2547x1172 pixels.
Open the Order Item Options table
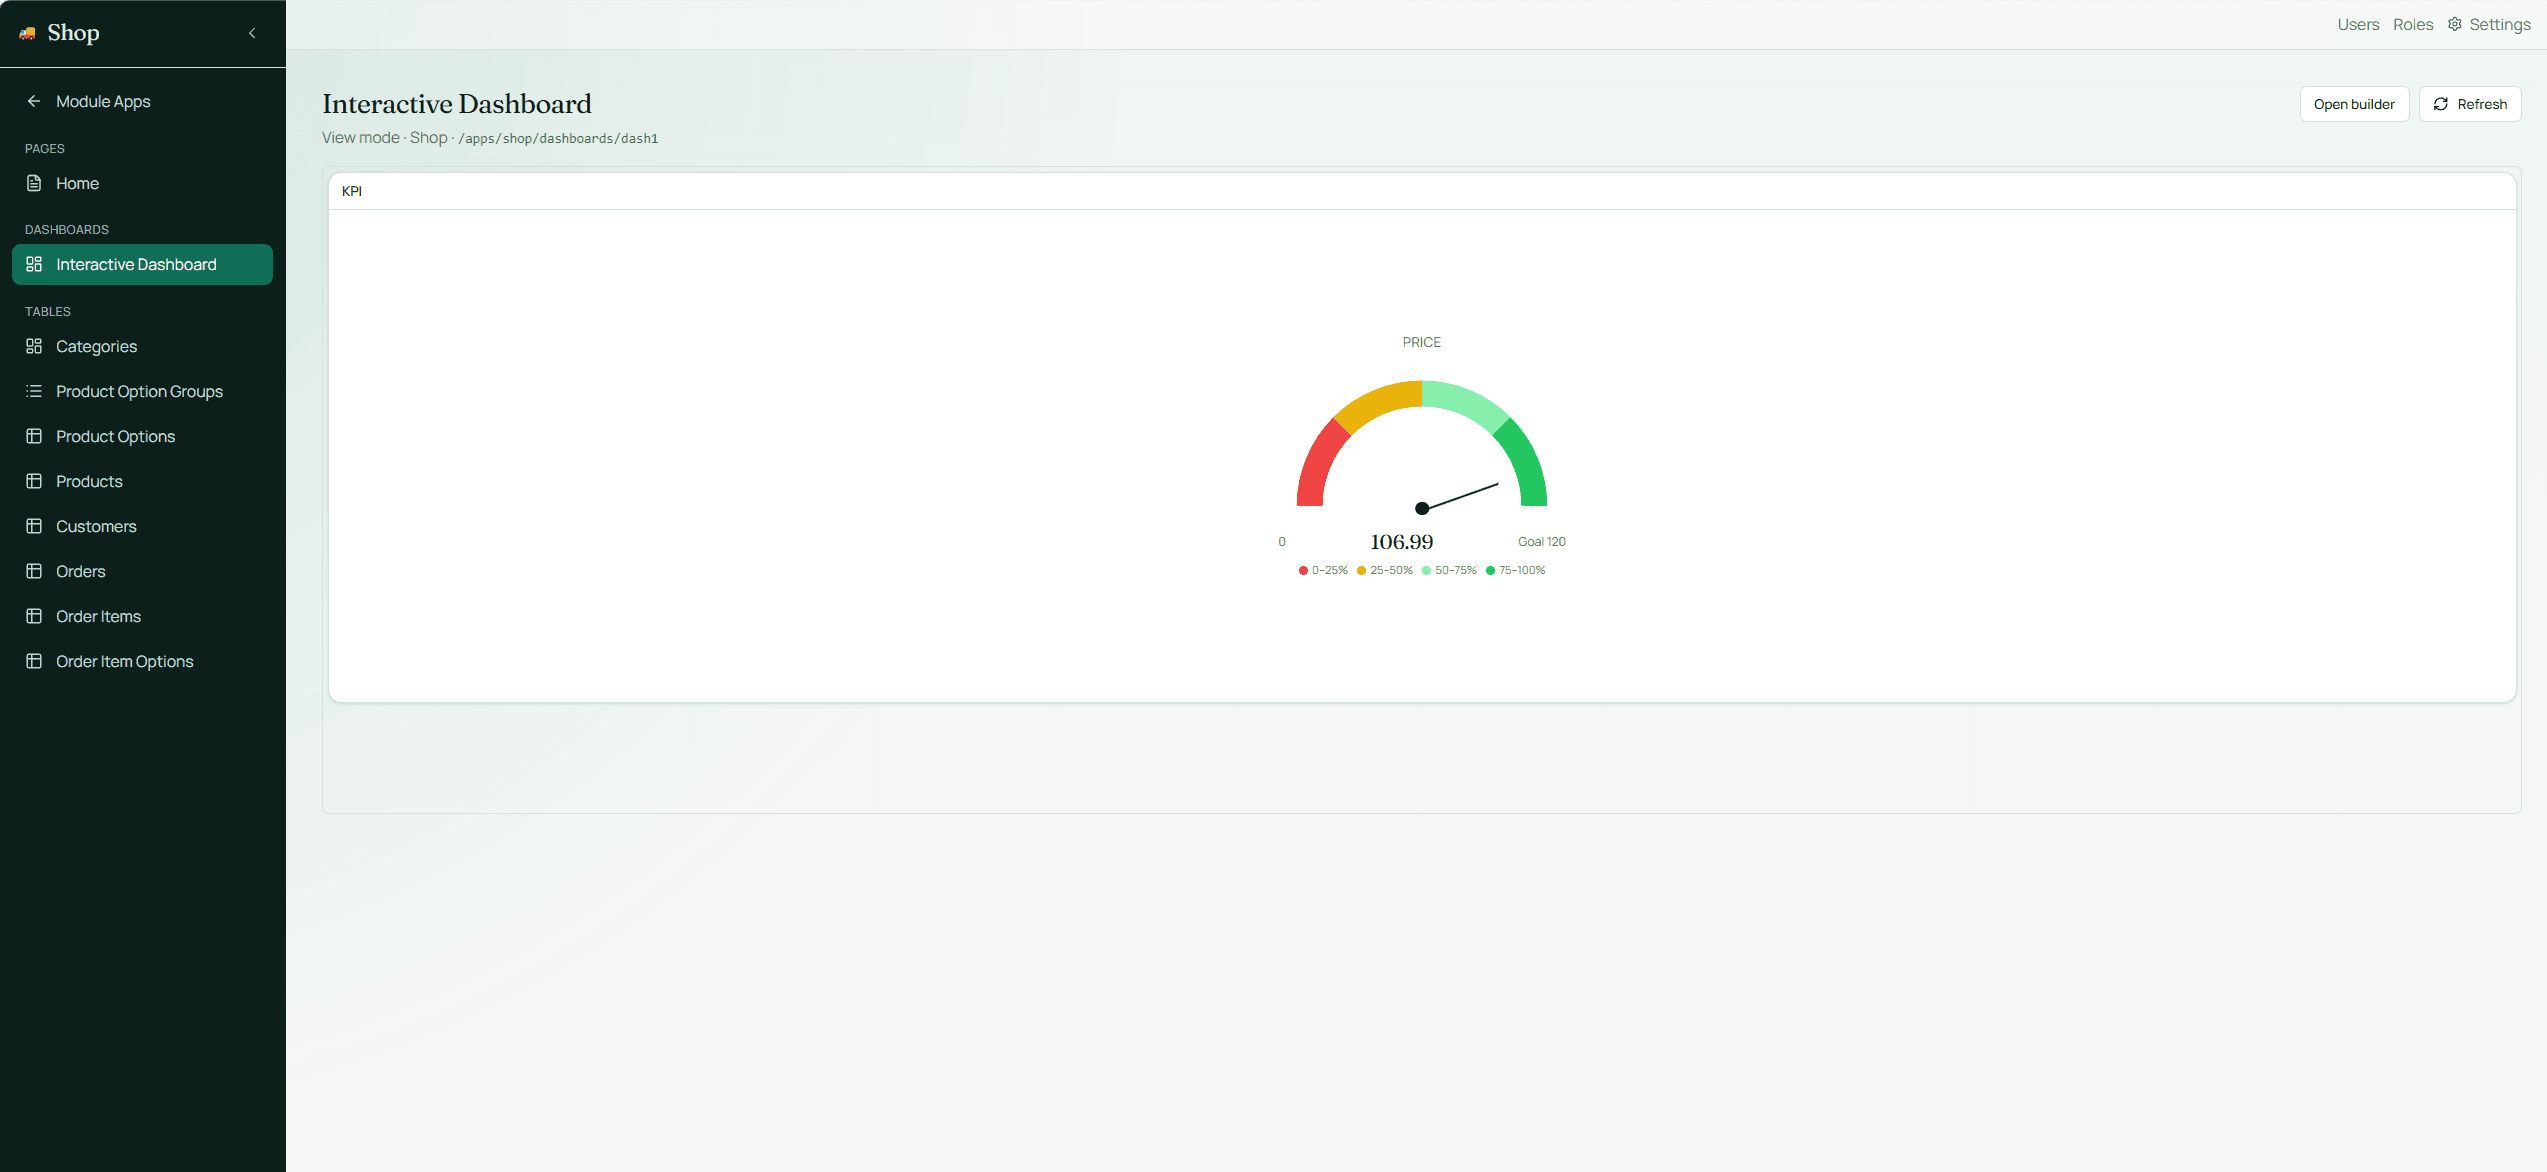click(x=142, y=661)
